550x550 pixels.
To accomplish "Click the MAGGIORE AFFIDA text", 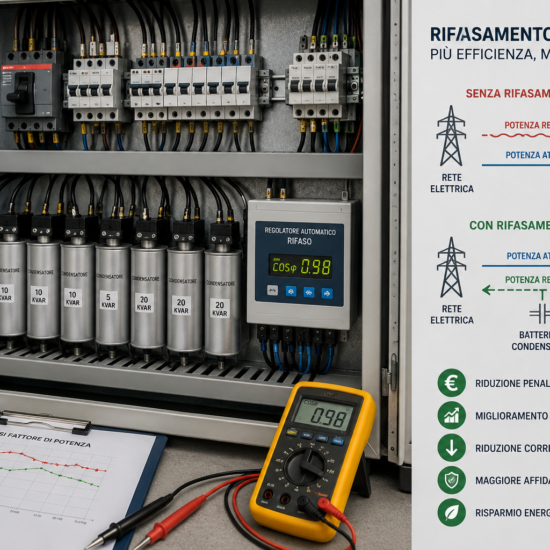I will click(512, 480).
